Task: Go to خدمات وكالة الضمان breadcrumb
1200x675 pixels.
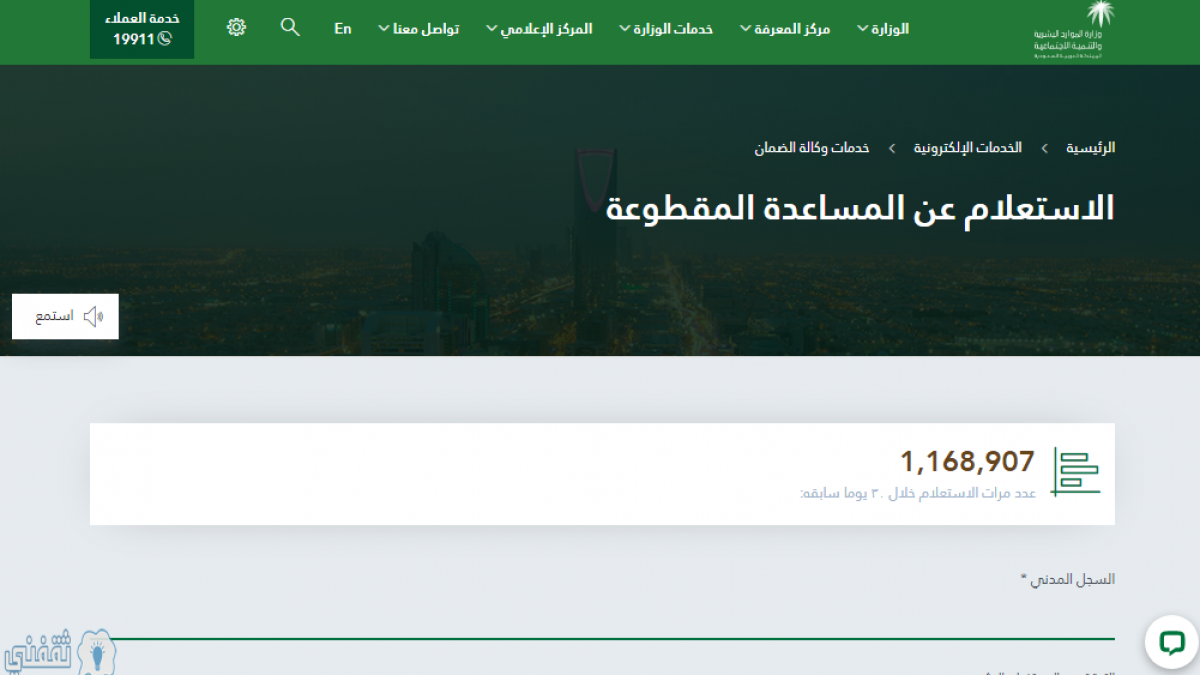Action: coord(812,148)
